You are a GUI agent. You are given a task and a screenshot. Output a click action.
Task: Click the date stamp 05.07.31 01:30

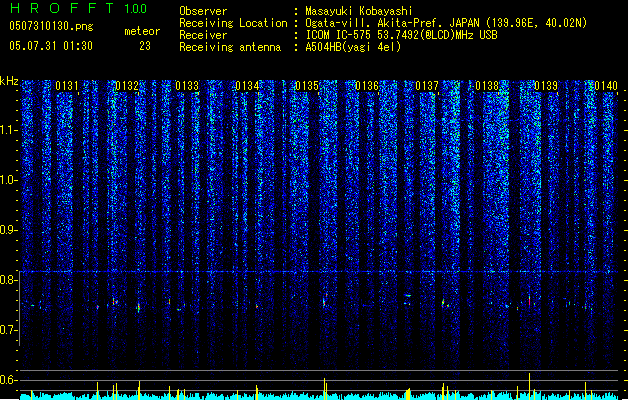click(51, 46)
